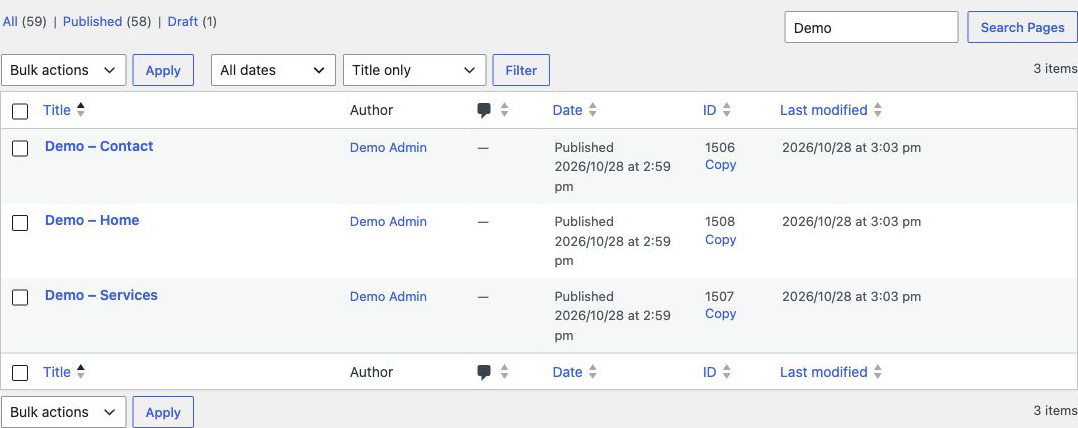Sort by bottom ID column header
The height and width of the screenshot is (428, 1078).
(710, 372)
